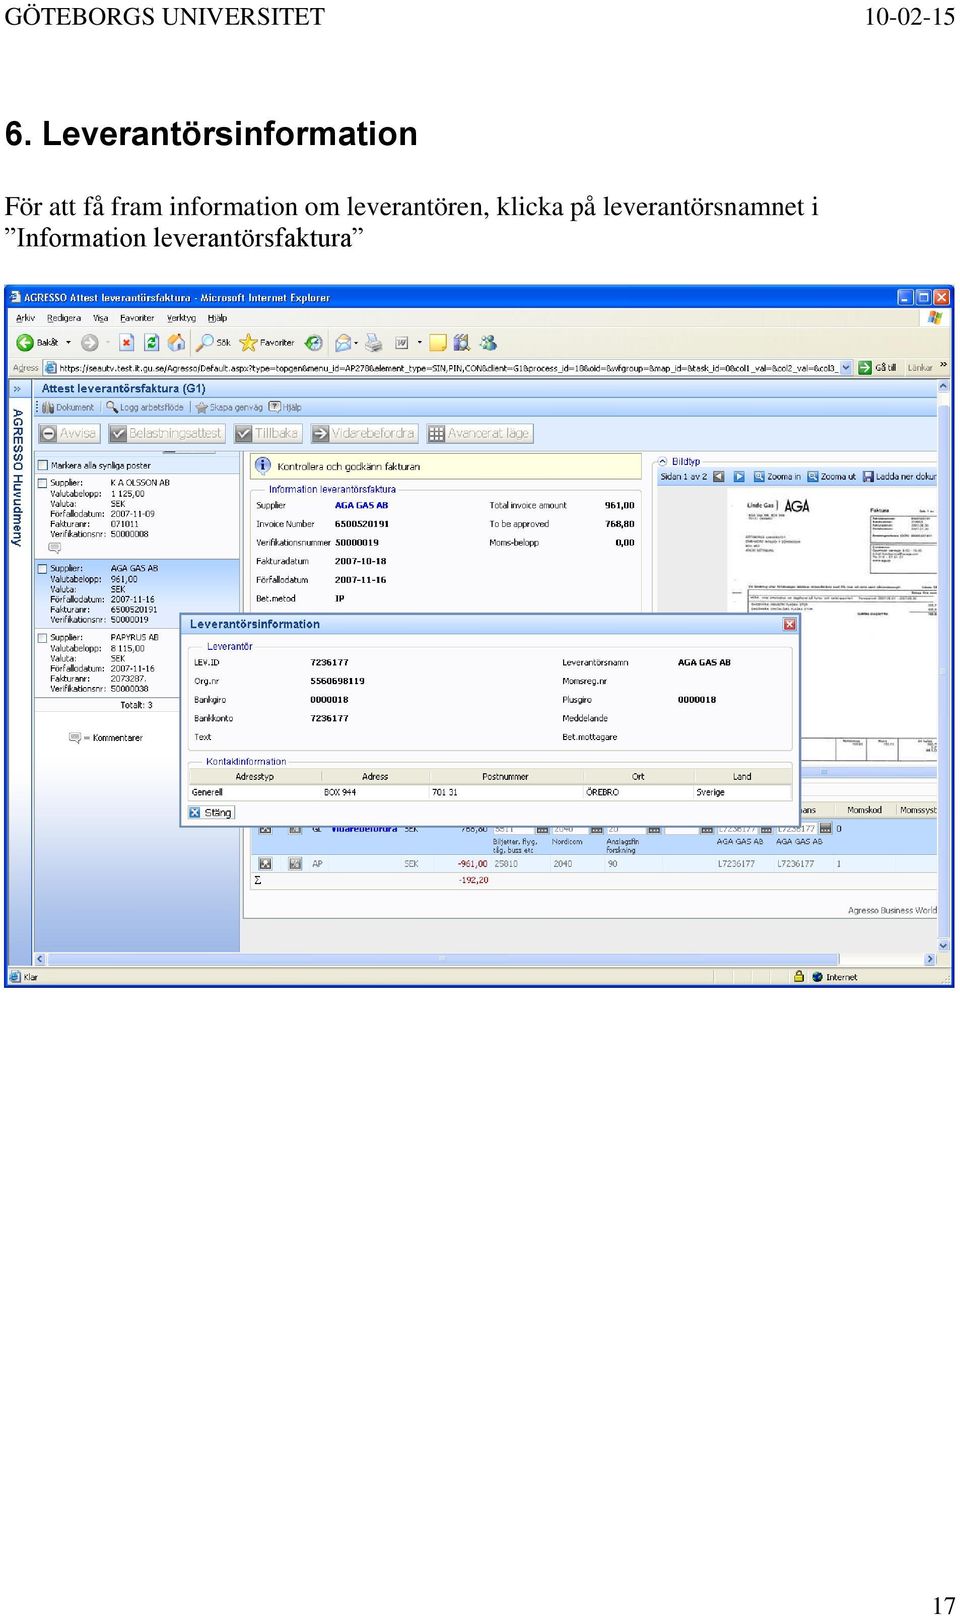Open the dropdown arrow beside the Word icon
The width and height of the screenshot is (960, 1616).
[419, 343]
